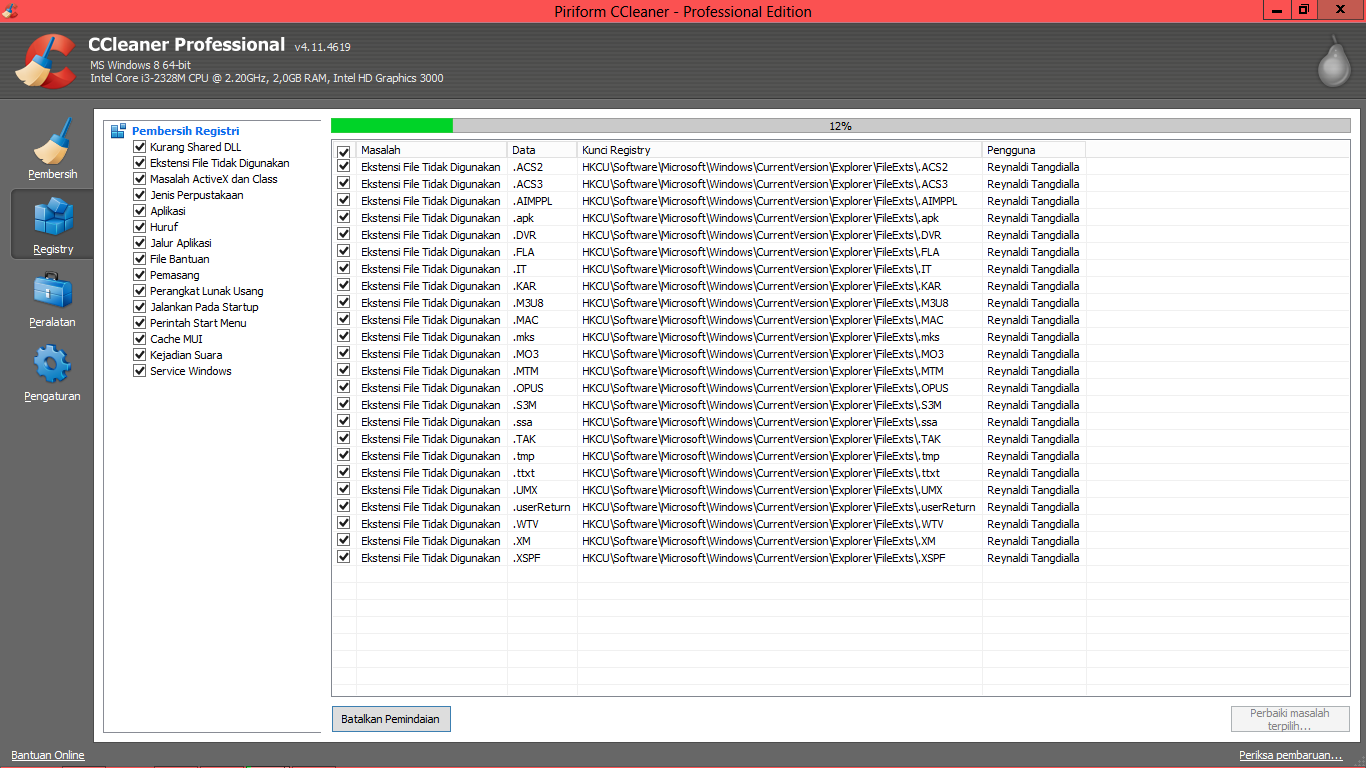Open the Bantuan Online link

pos(48,755)
